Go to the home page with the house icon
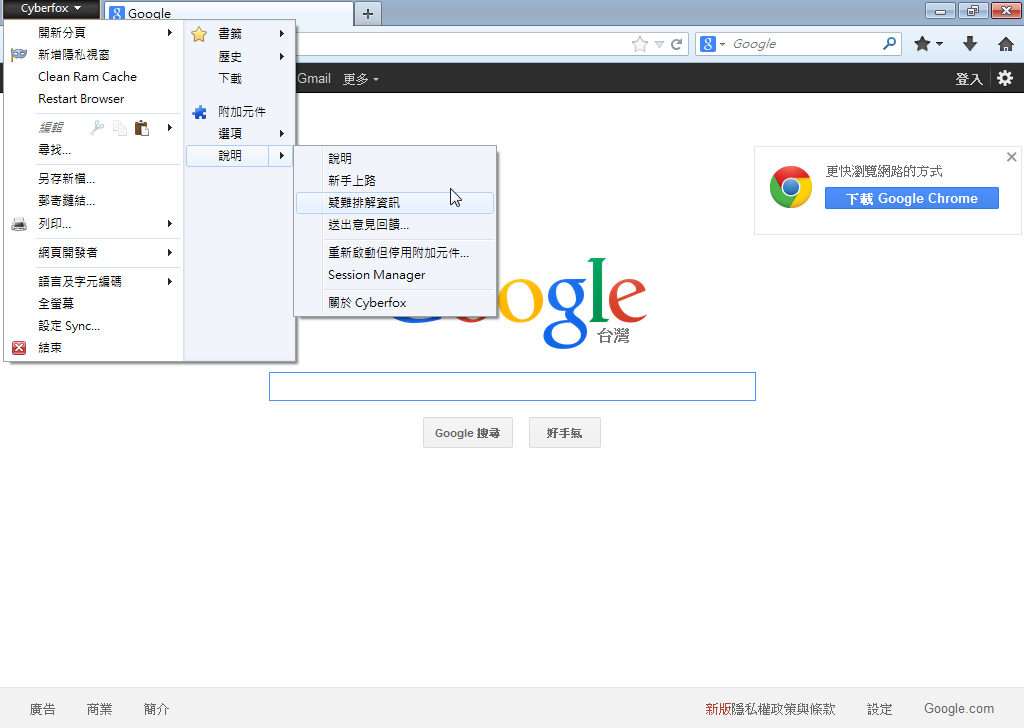Image resolution: width=1024 pixels, height=728 pixels. 1006,44
